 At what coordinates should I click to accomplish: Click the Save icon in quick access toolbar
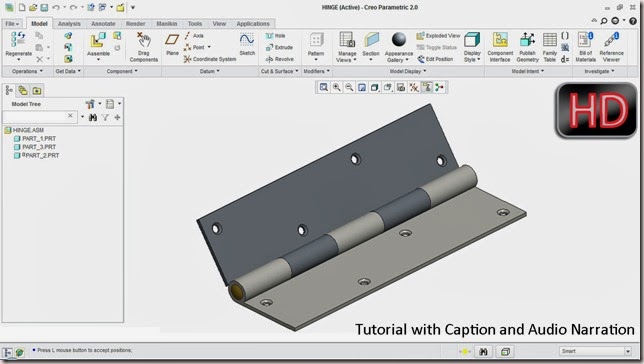click(44, 7)
